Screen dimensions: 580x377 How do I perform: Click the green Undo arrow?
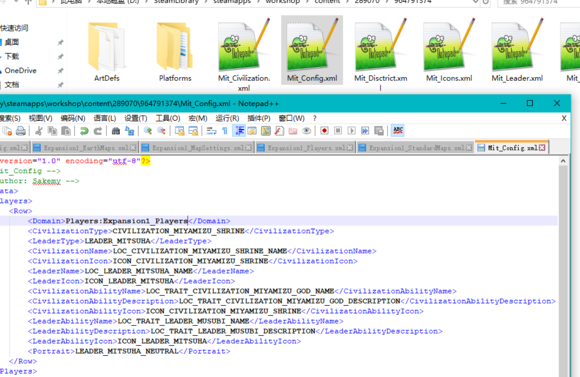click(84, 131)
